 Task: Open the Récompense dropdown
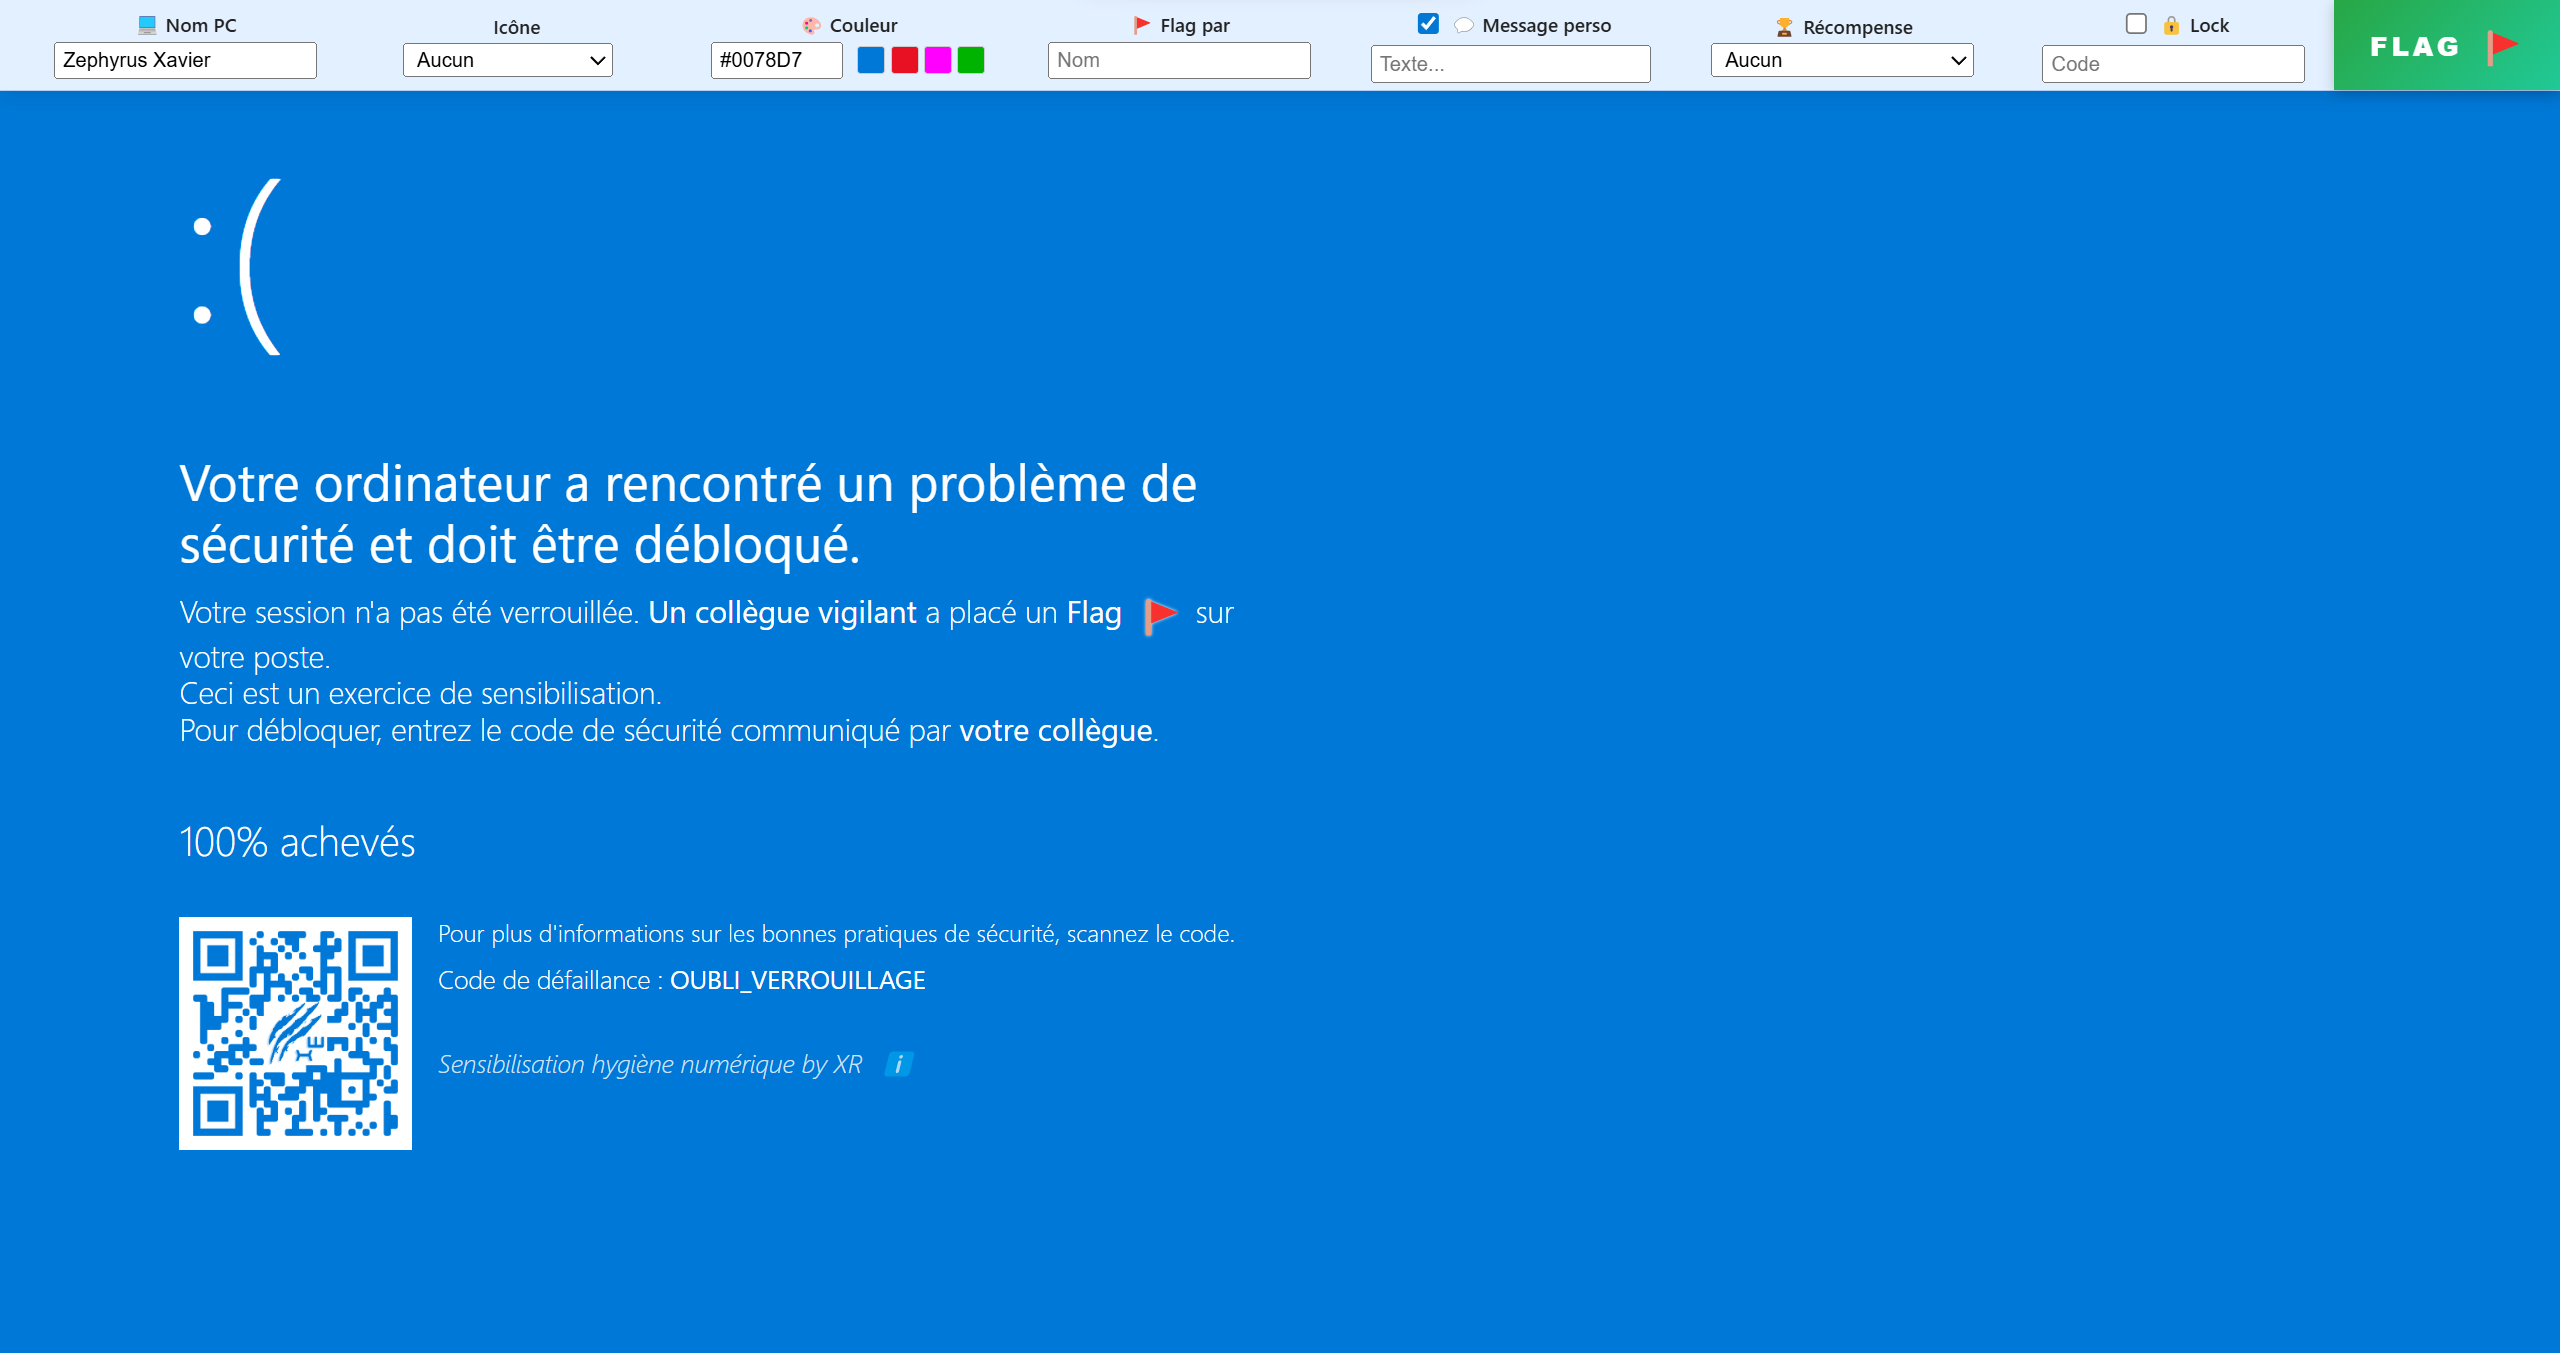(1841, 60)
